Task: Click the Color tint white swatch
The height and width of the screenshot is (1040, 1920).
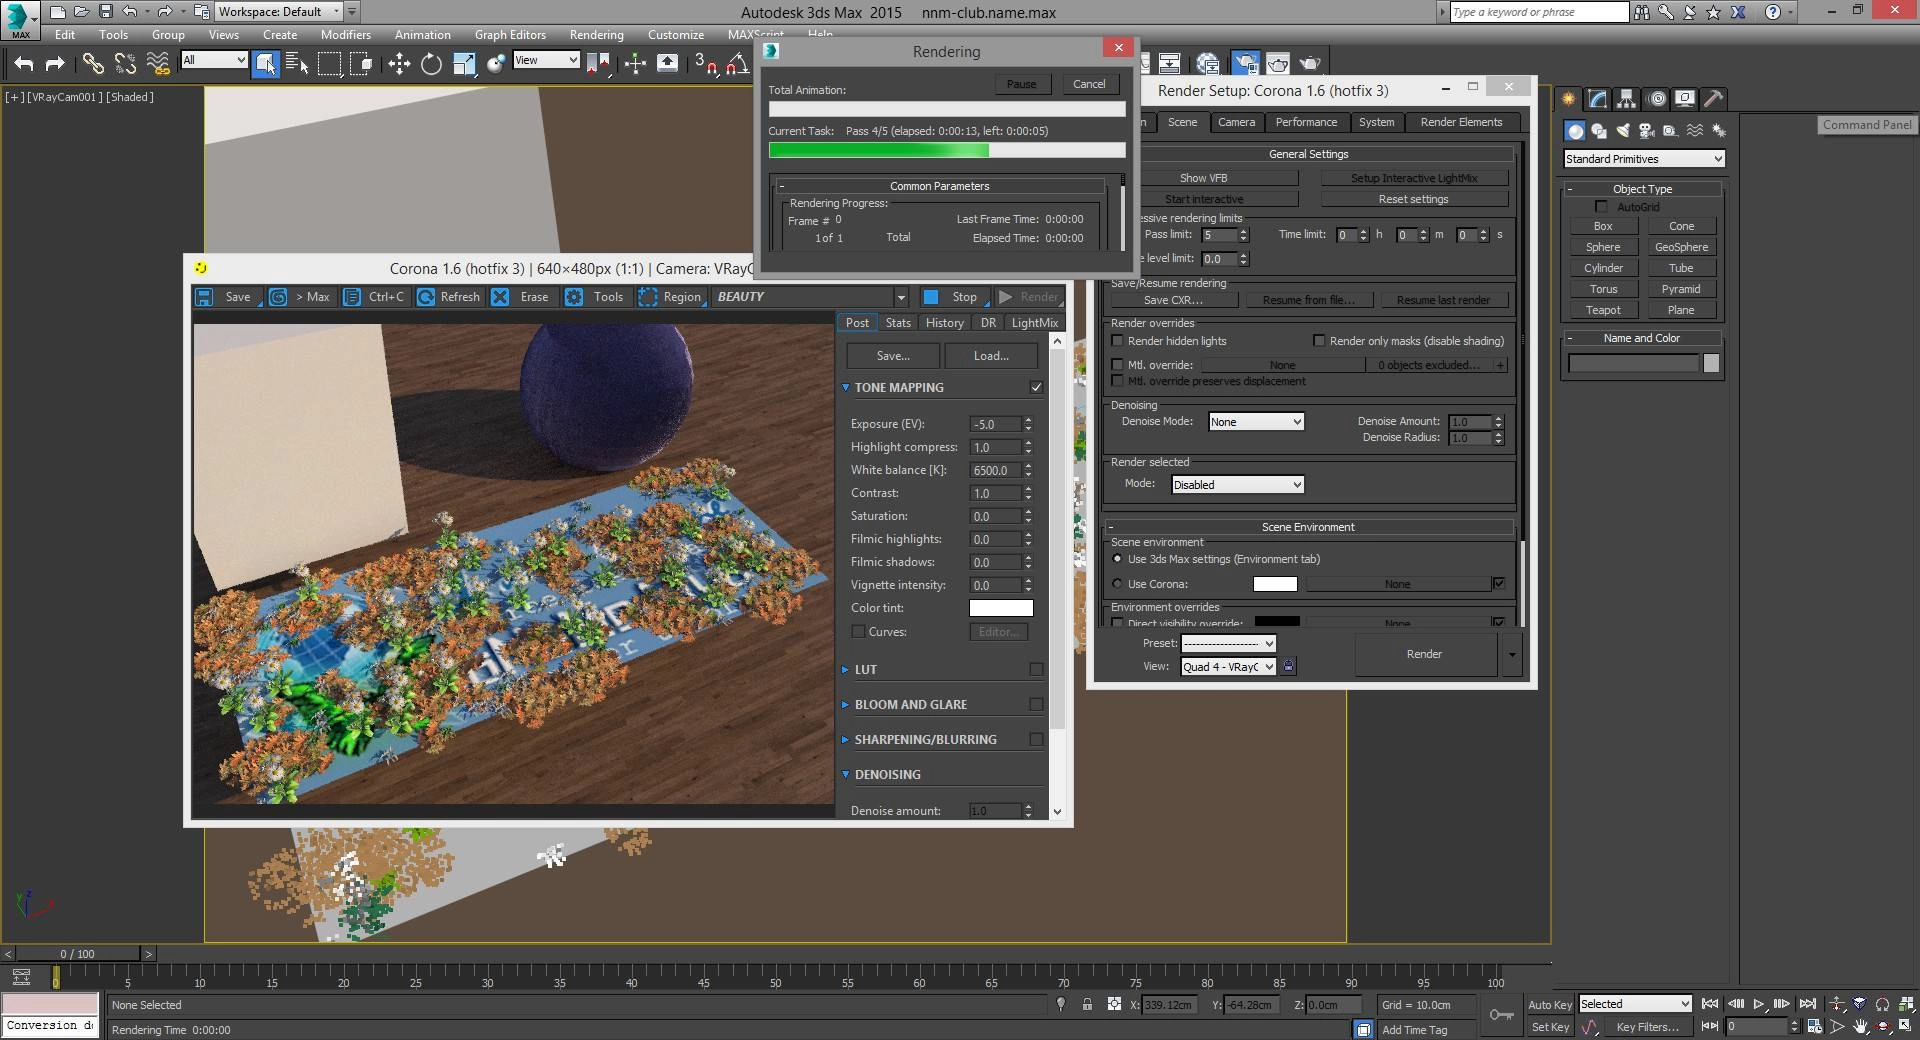Action: pos(1001,608)
